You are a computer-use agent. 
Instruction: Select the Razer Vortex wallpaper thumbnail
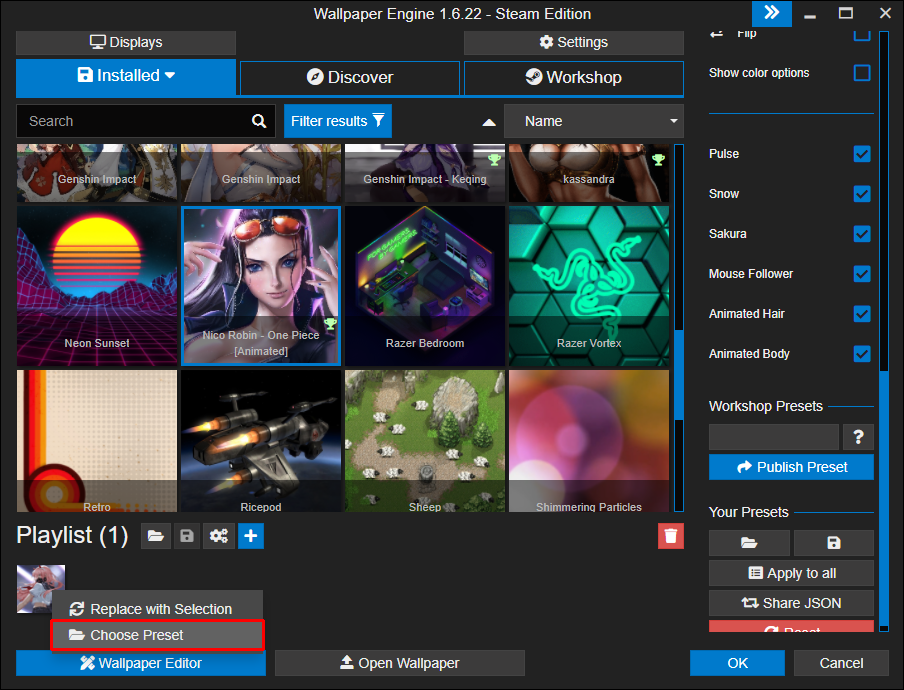pos(589,285)
